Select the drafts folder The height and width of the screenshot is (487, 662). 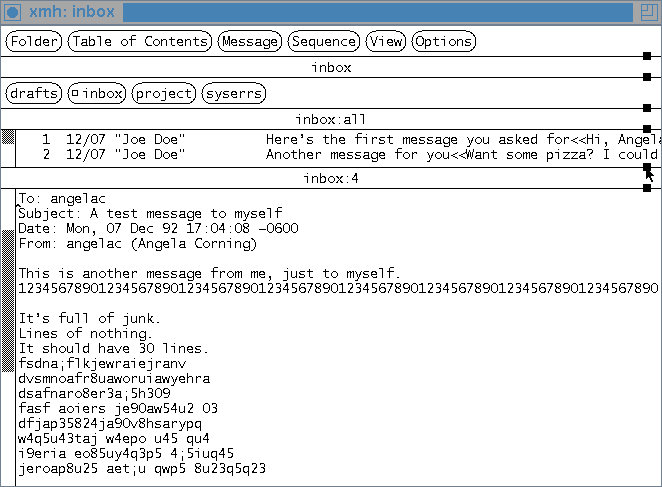point(33,94)
